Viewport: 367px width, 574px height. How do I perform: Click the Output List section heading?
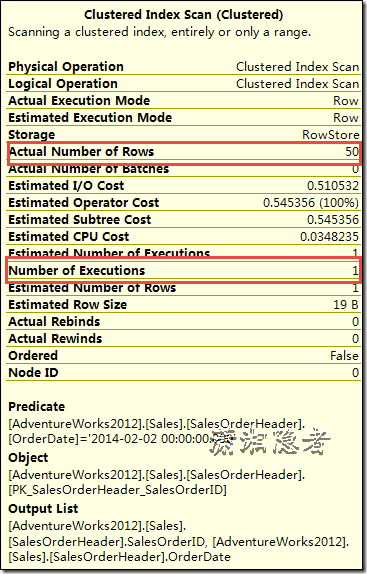pyautogui.click(x=43, y=508)
